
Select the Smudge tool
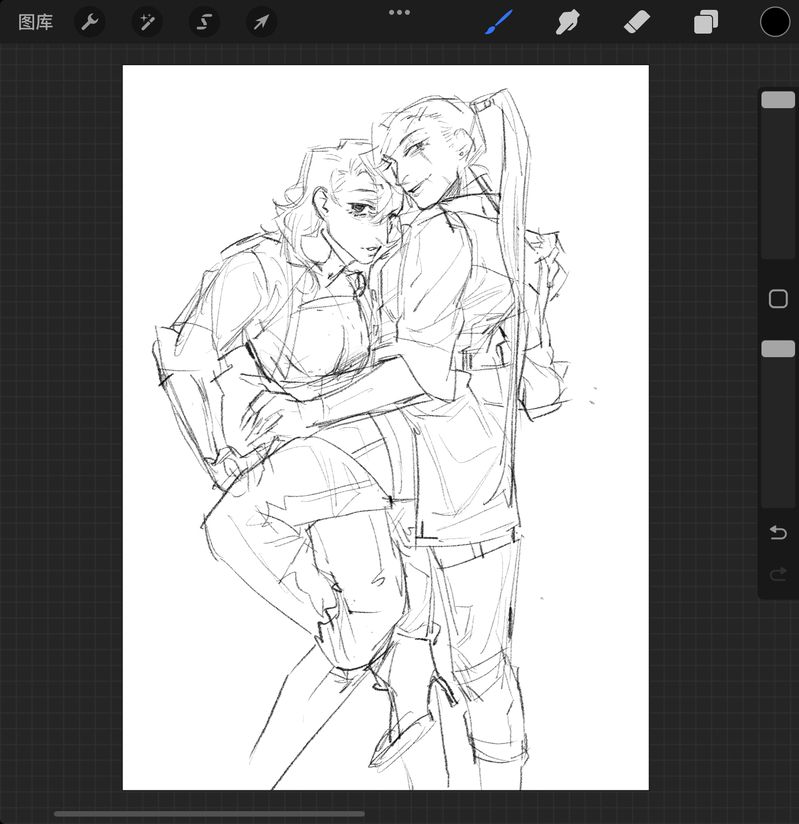pyautogui.click(x=568, y=22)
